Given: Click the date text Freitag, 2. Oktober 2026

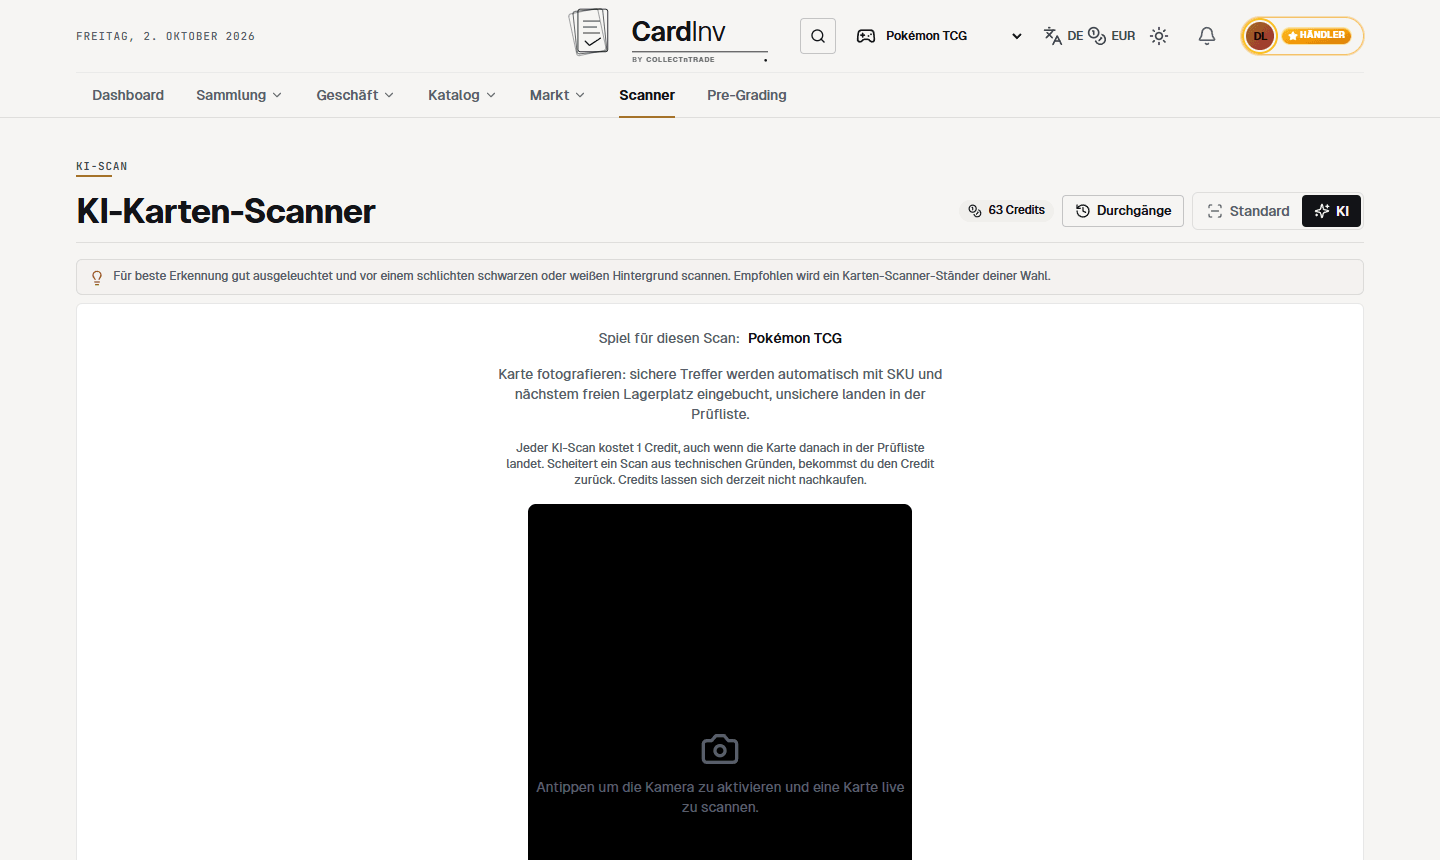Looking at the screenshot, I should pyautogui.click(x=166, y=36).
